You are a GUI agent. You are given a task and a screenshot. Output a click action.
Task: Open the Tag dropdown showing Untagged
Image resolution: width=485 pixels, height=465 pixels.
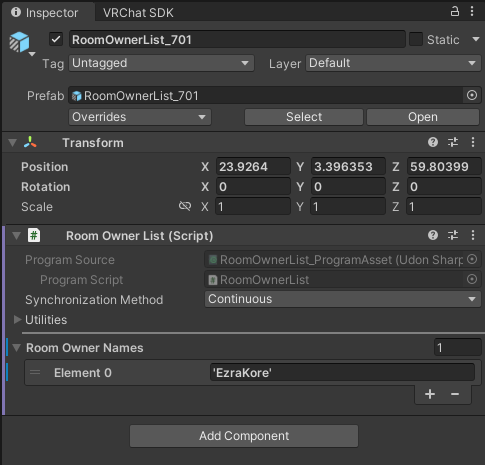(x=161, y=63)
